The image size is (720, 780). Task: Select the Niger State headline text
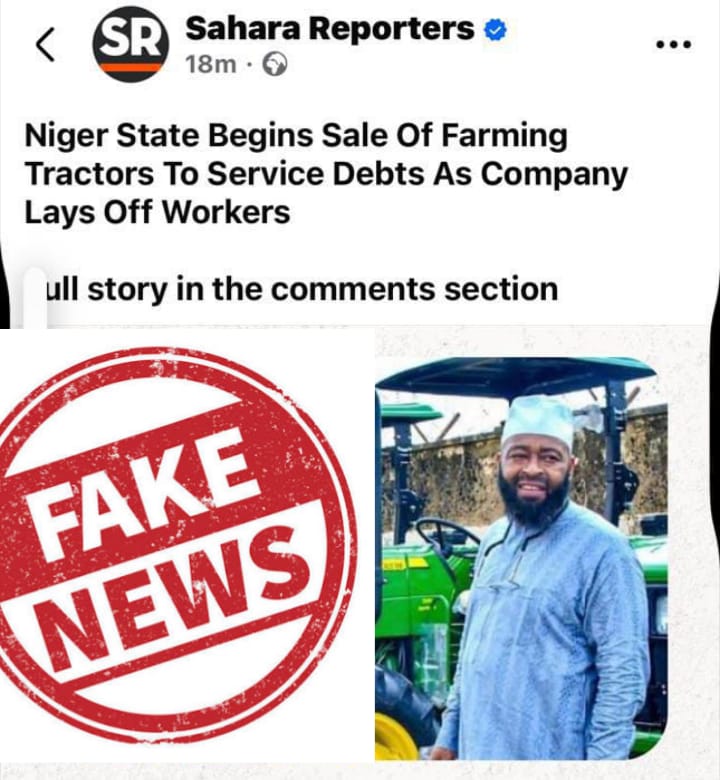coord(326,174)
